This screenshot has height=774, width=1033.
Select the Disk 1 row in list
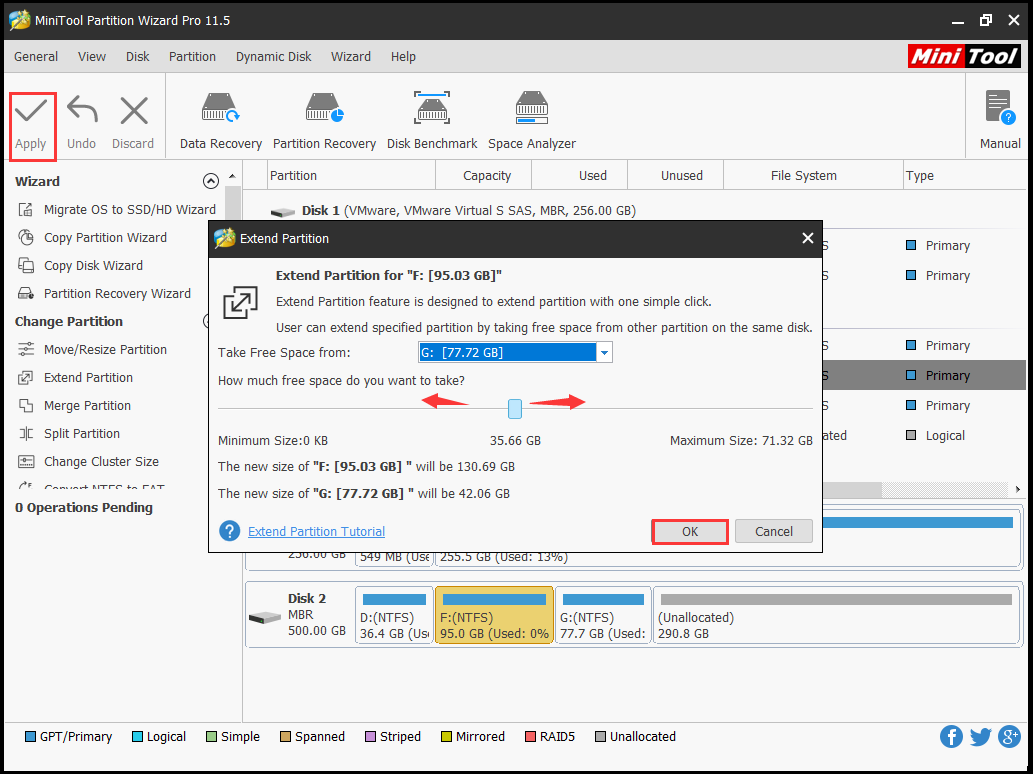(453, 211)
